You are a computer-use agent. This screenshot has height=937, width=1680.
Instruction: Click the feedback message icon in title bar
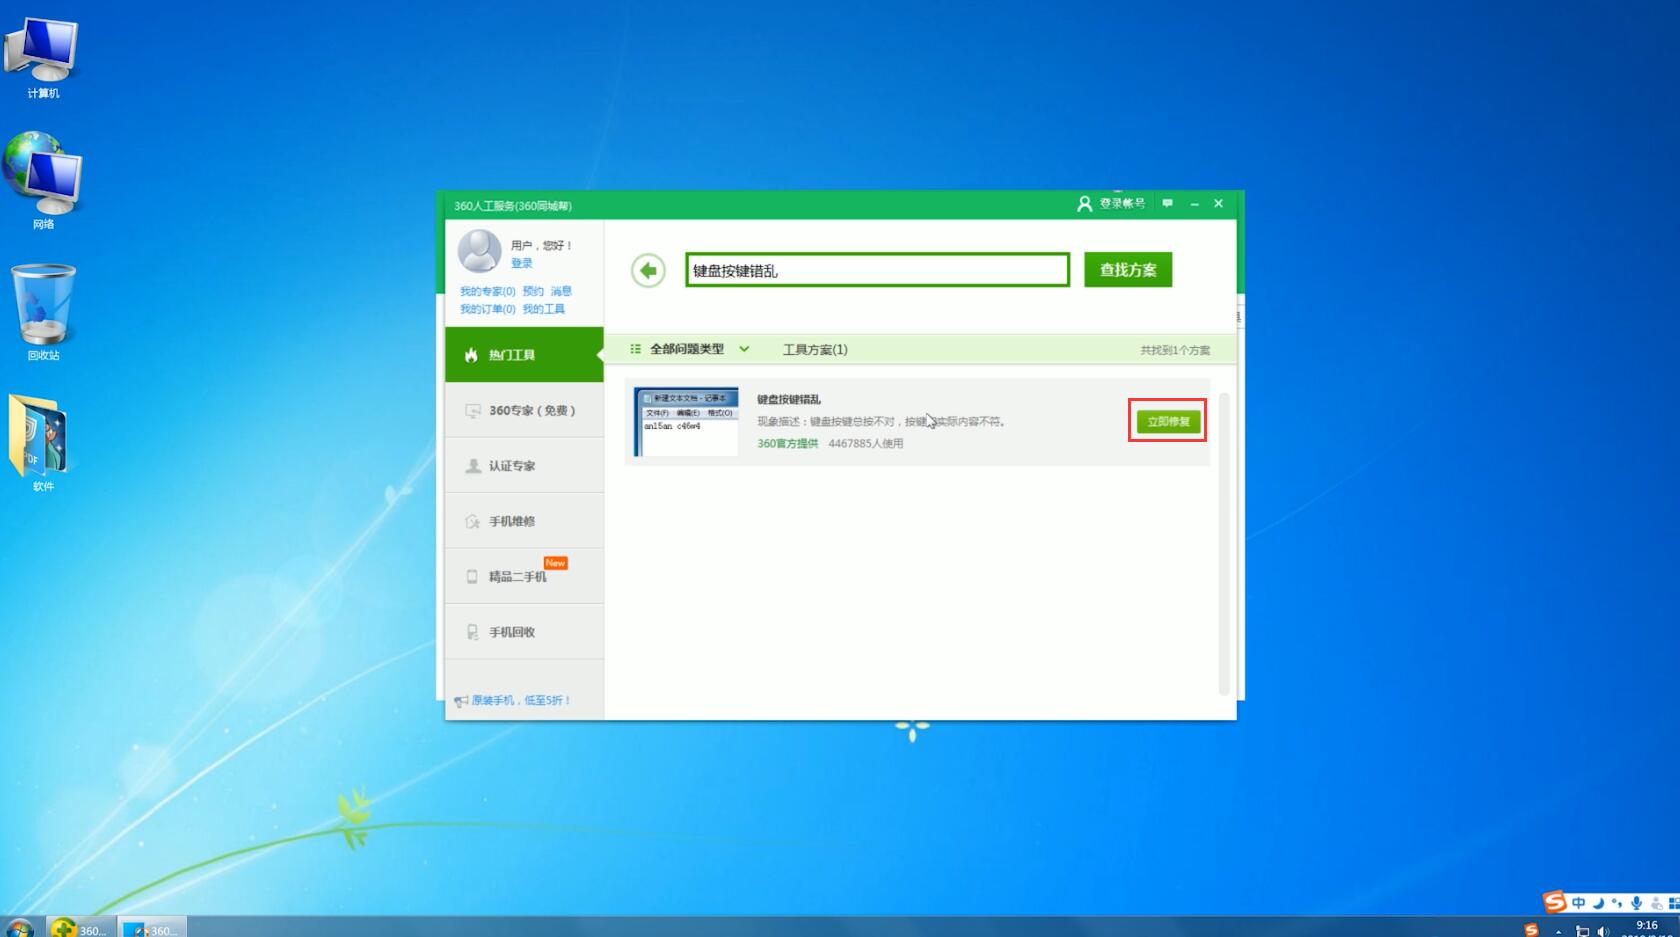point(1167,203)
